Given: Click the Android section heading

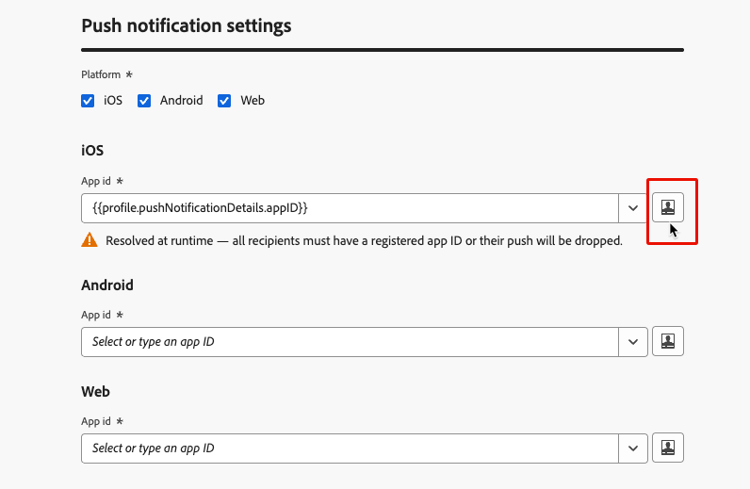Looking at the screenshot, I should coord(107,285).
